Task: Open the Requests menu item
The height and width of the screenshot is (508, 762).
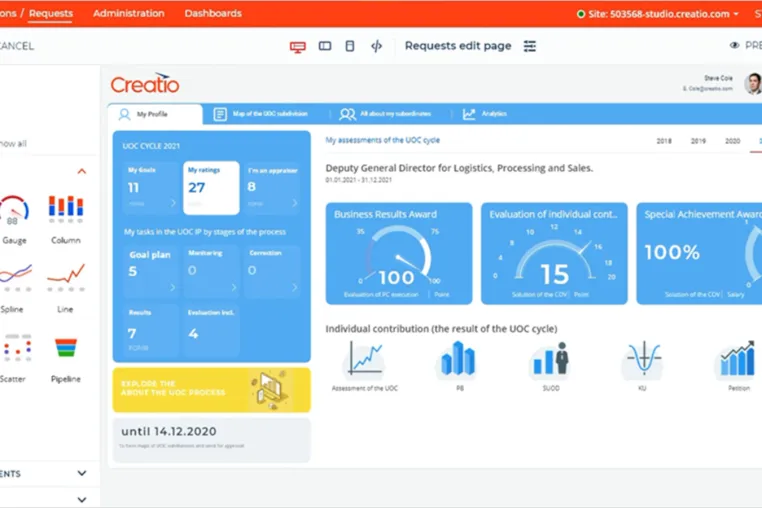Action: point(51,14)
